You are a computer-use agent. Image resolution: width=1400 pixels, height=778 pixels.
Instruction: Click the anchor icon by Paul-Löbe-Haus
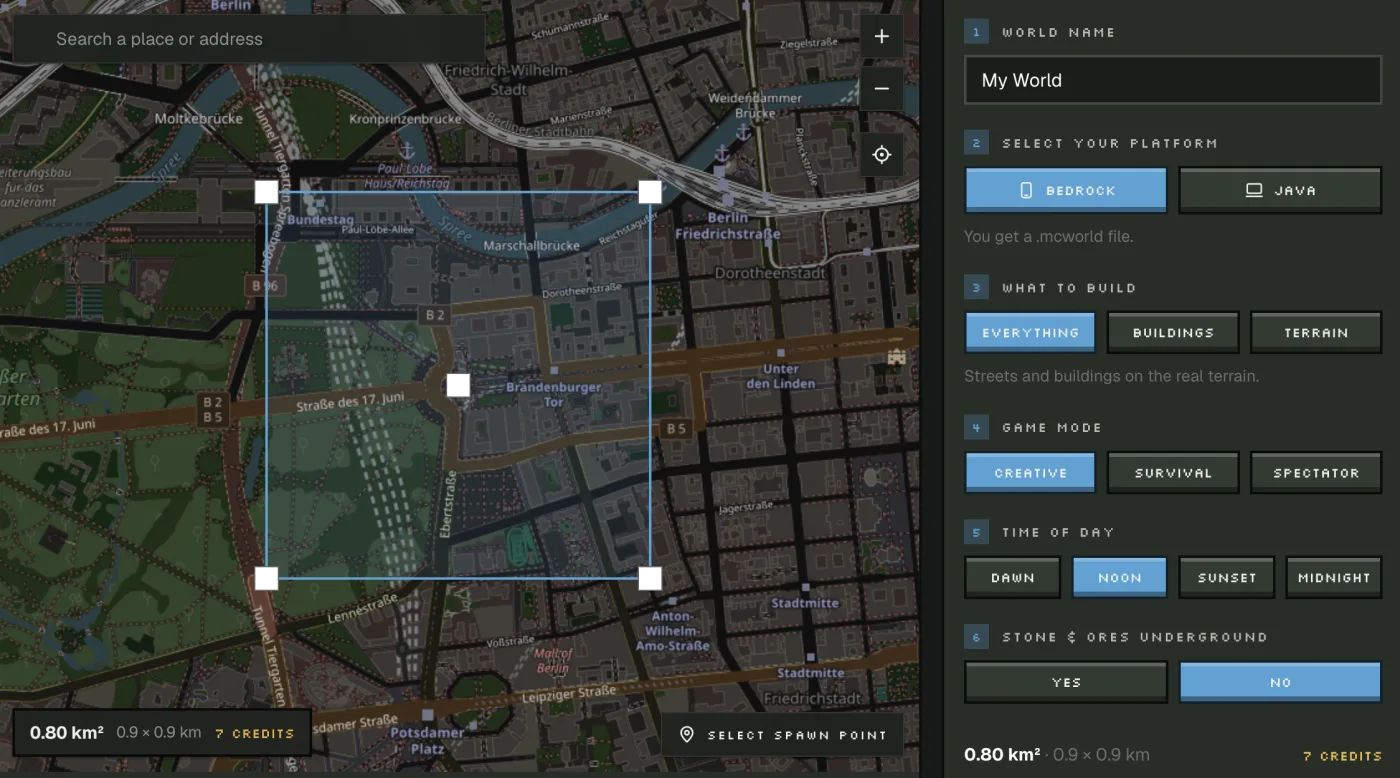coord(407,150)
